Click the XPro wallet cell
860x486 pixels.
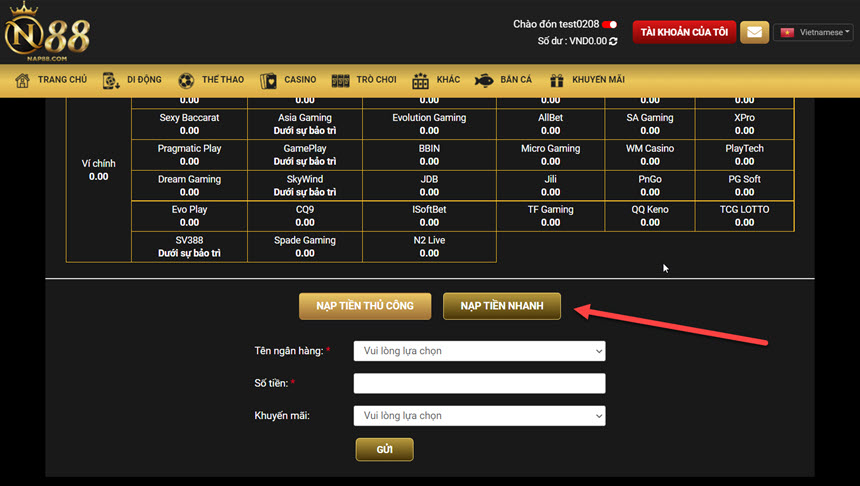tap(744, 124)
